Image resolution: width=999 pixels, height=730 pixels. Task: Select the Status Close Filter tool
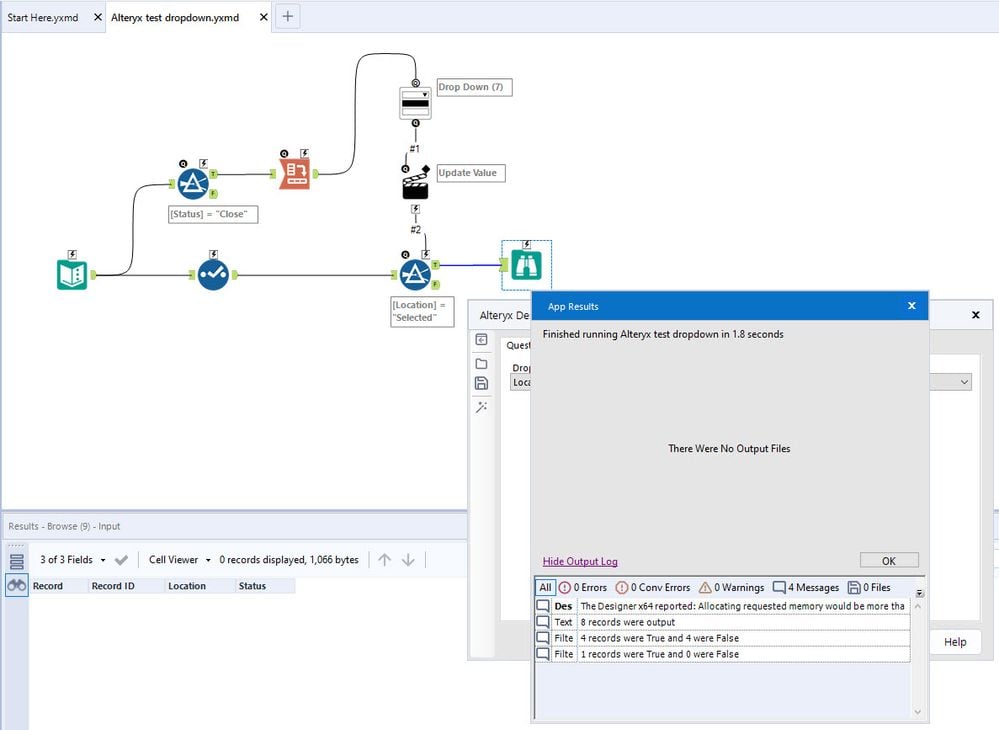pos(192,184)
